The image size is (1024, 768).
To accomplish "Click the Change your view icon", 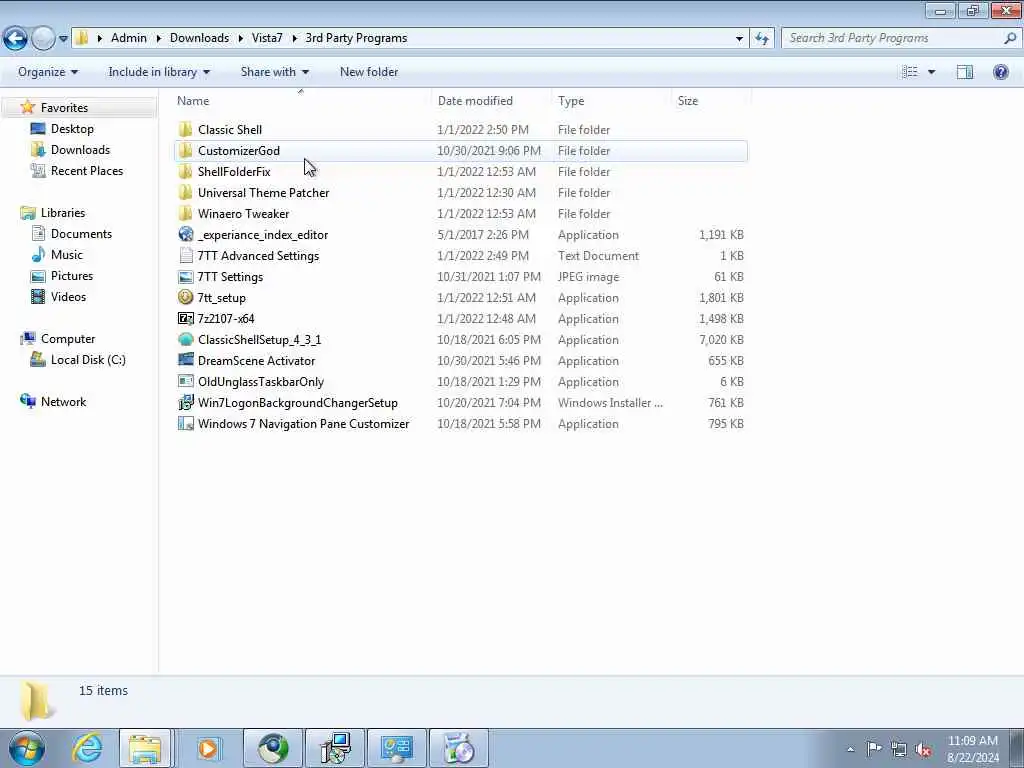I will coord(910,72).
